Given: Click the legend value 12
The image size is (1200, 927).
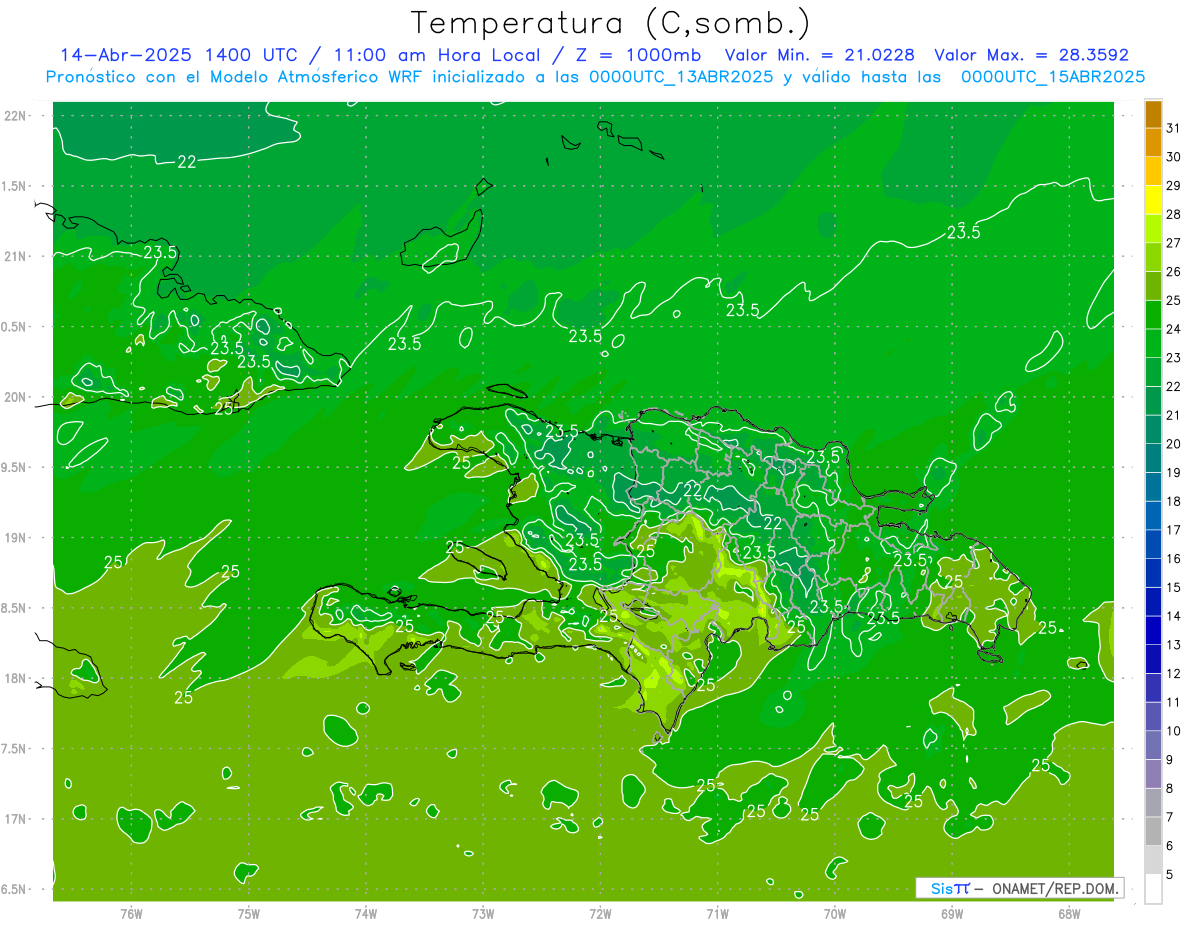Looking at the screenshot, I should click(x=1174, y=673).
